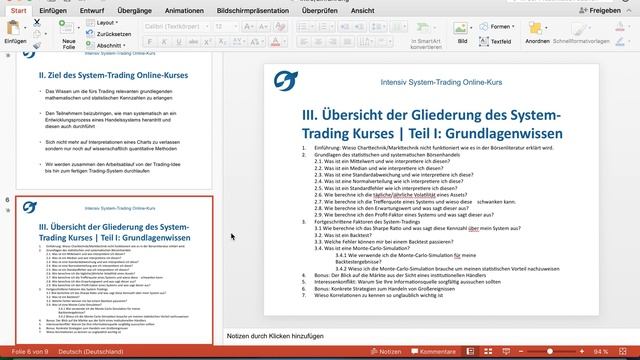
Task: Click the copy icon in the ribbon
Action: 37,34
